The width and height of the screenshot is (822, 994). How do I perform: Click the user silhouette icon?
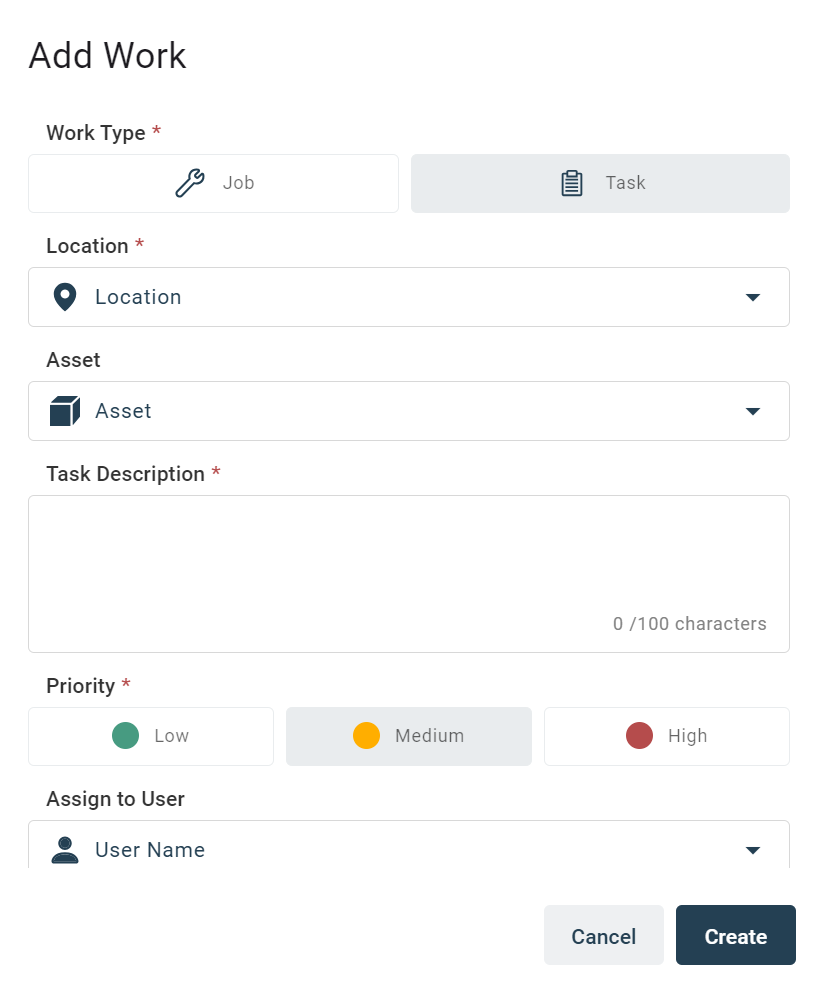coord(64,849)
